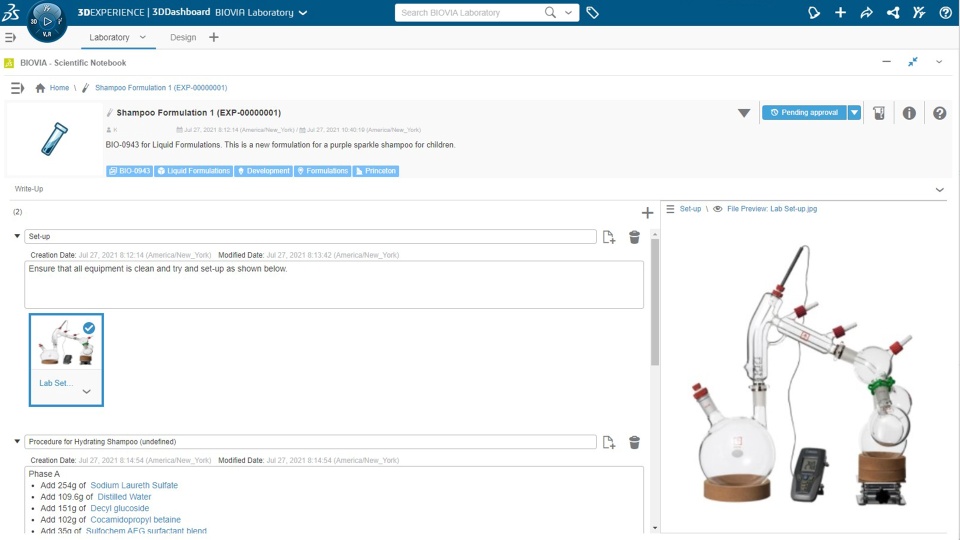Click the Formulations tag
Image resolution: width=960 pixels, height=540 pixels.
(x=323, y=171)
